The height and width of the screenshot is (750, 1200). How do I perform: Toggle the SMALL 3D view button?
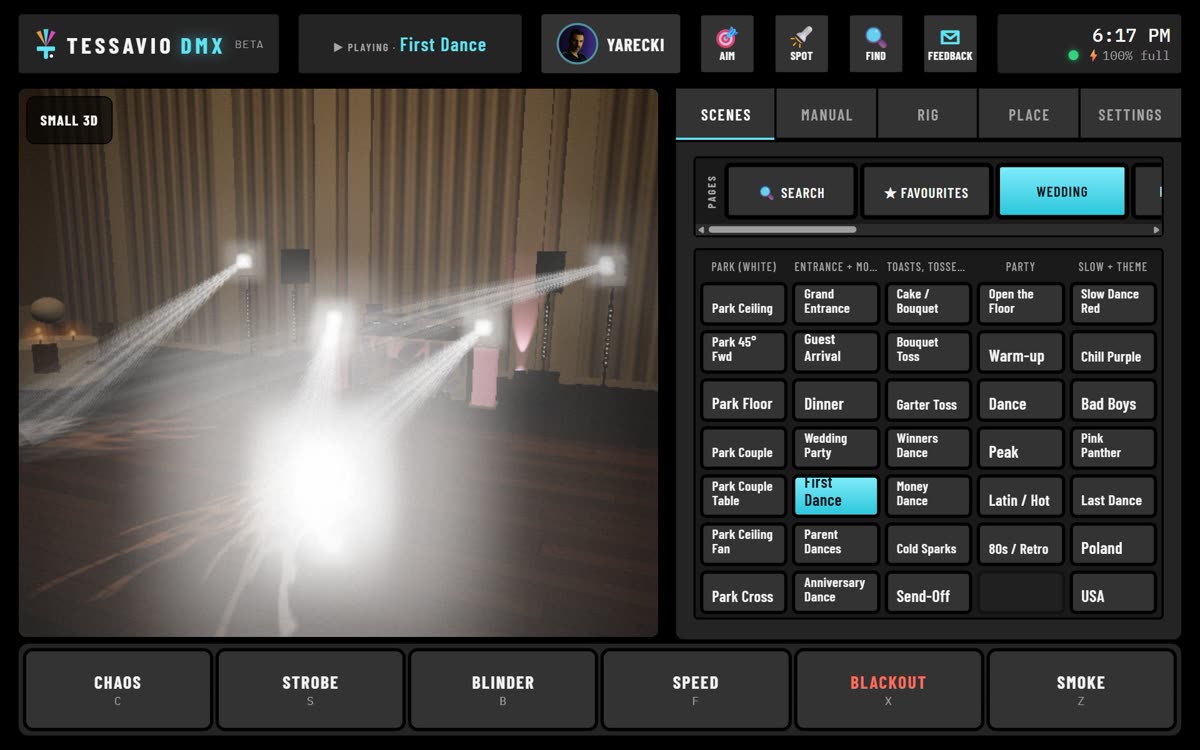[x=69, y=121]
